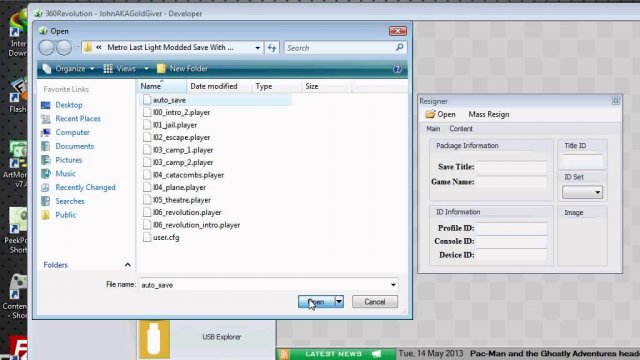Sort by the Size column header
Viewport: 640px width, 360px height.
click(x=327, y=87)
